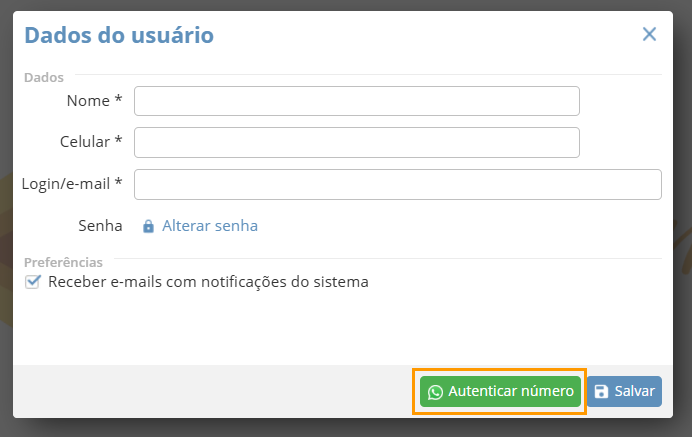Viewport: 692px width, 437px height.
Task: Close the Dados do usuário dialog
Action: (x=649, y=34)
